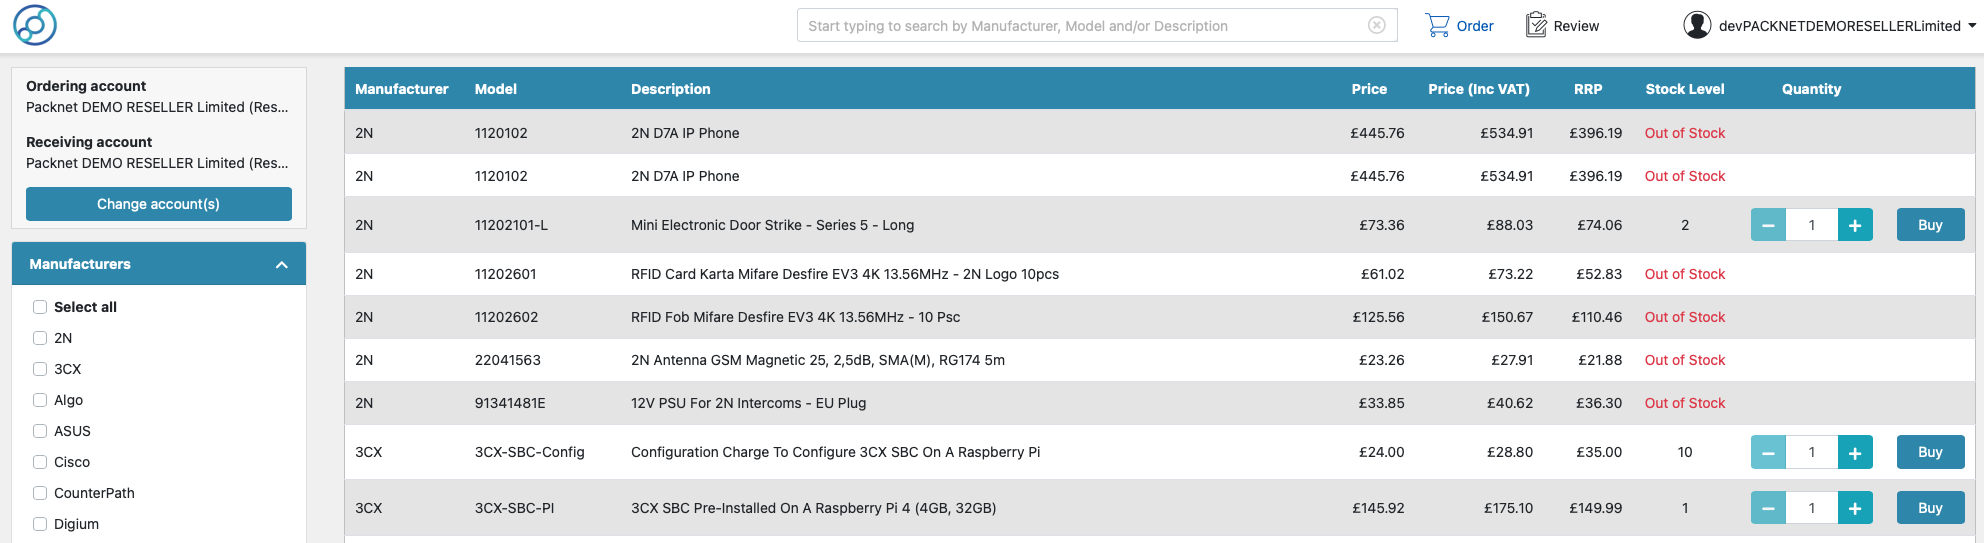
Task: Click the 2N Antenna GSM Magnetic description
Action: pos(818,360)
